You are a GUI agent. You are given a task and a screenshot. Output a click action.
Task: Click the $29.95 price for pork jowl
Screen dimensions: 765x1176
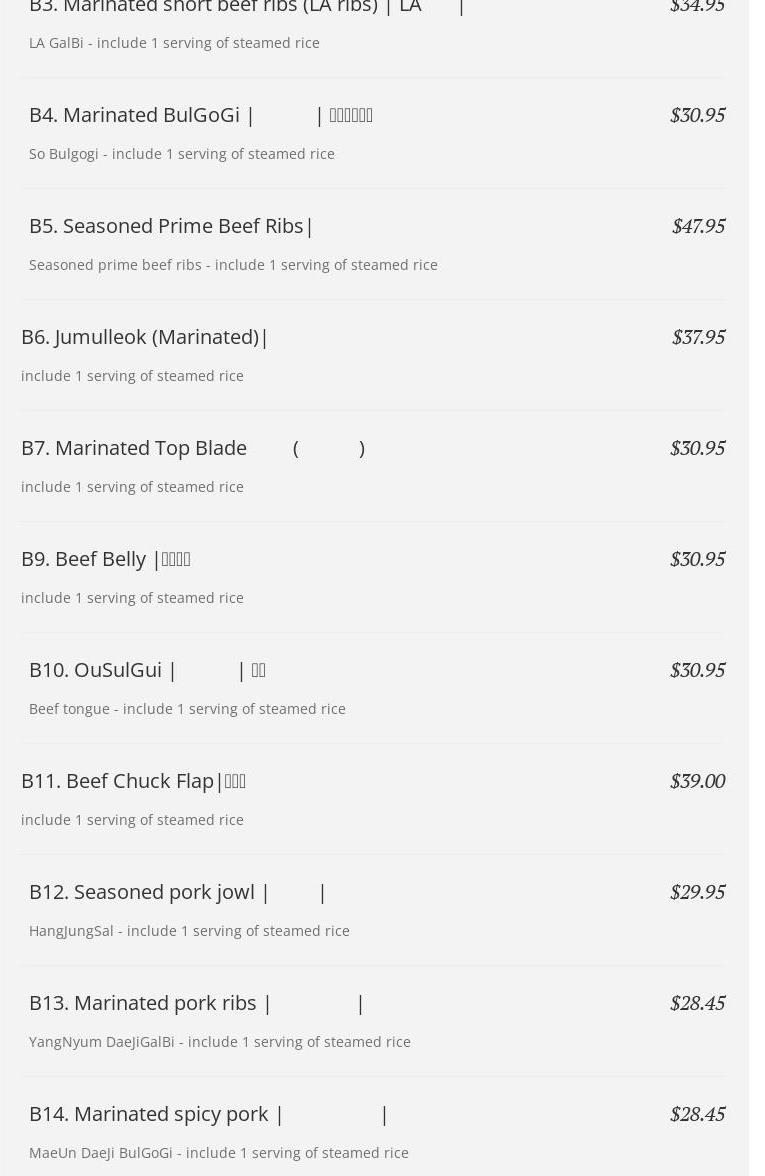coord(698,892)
